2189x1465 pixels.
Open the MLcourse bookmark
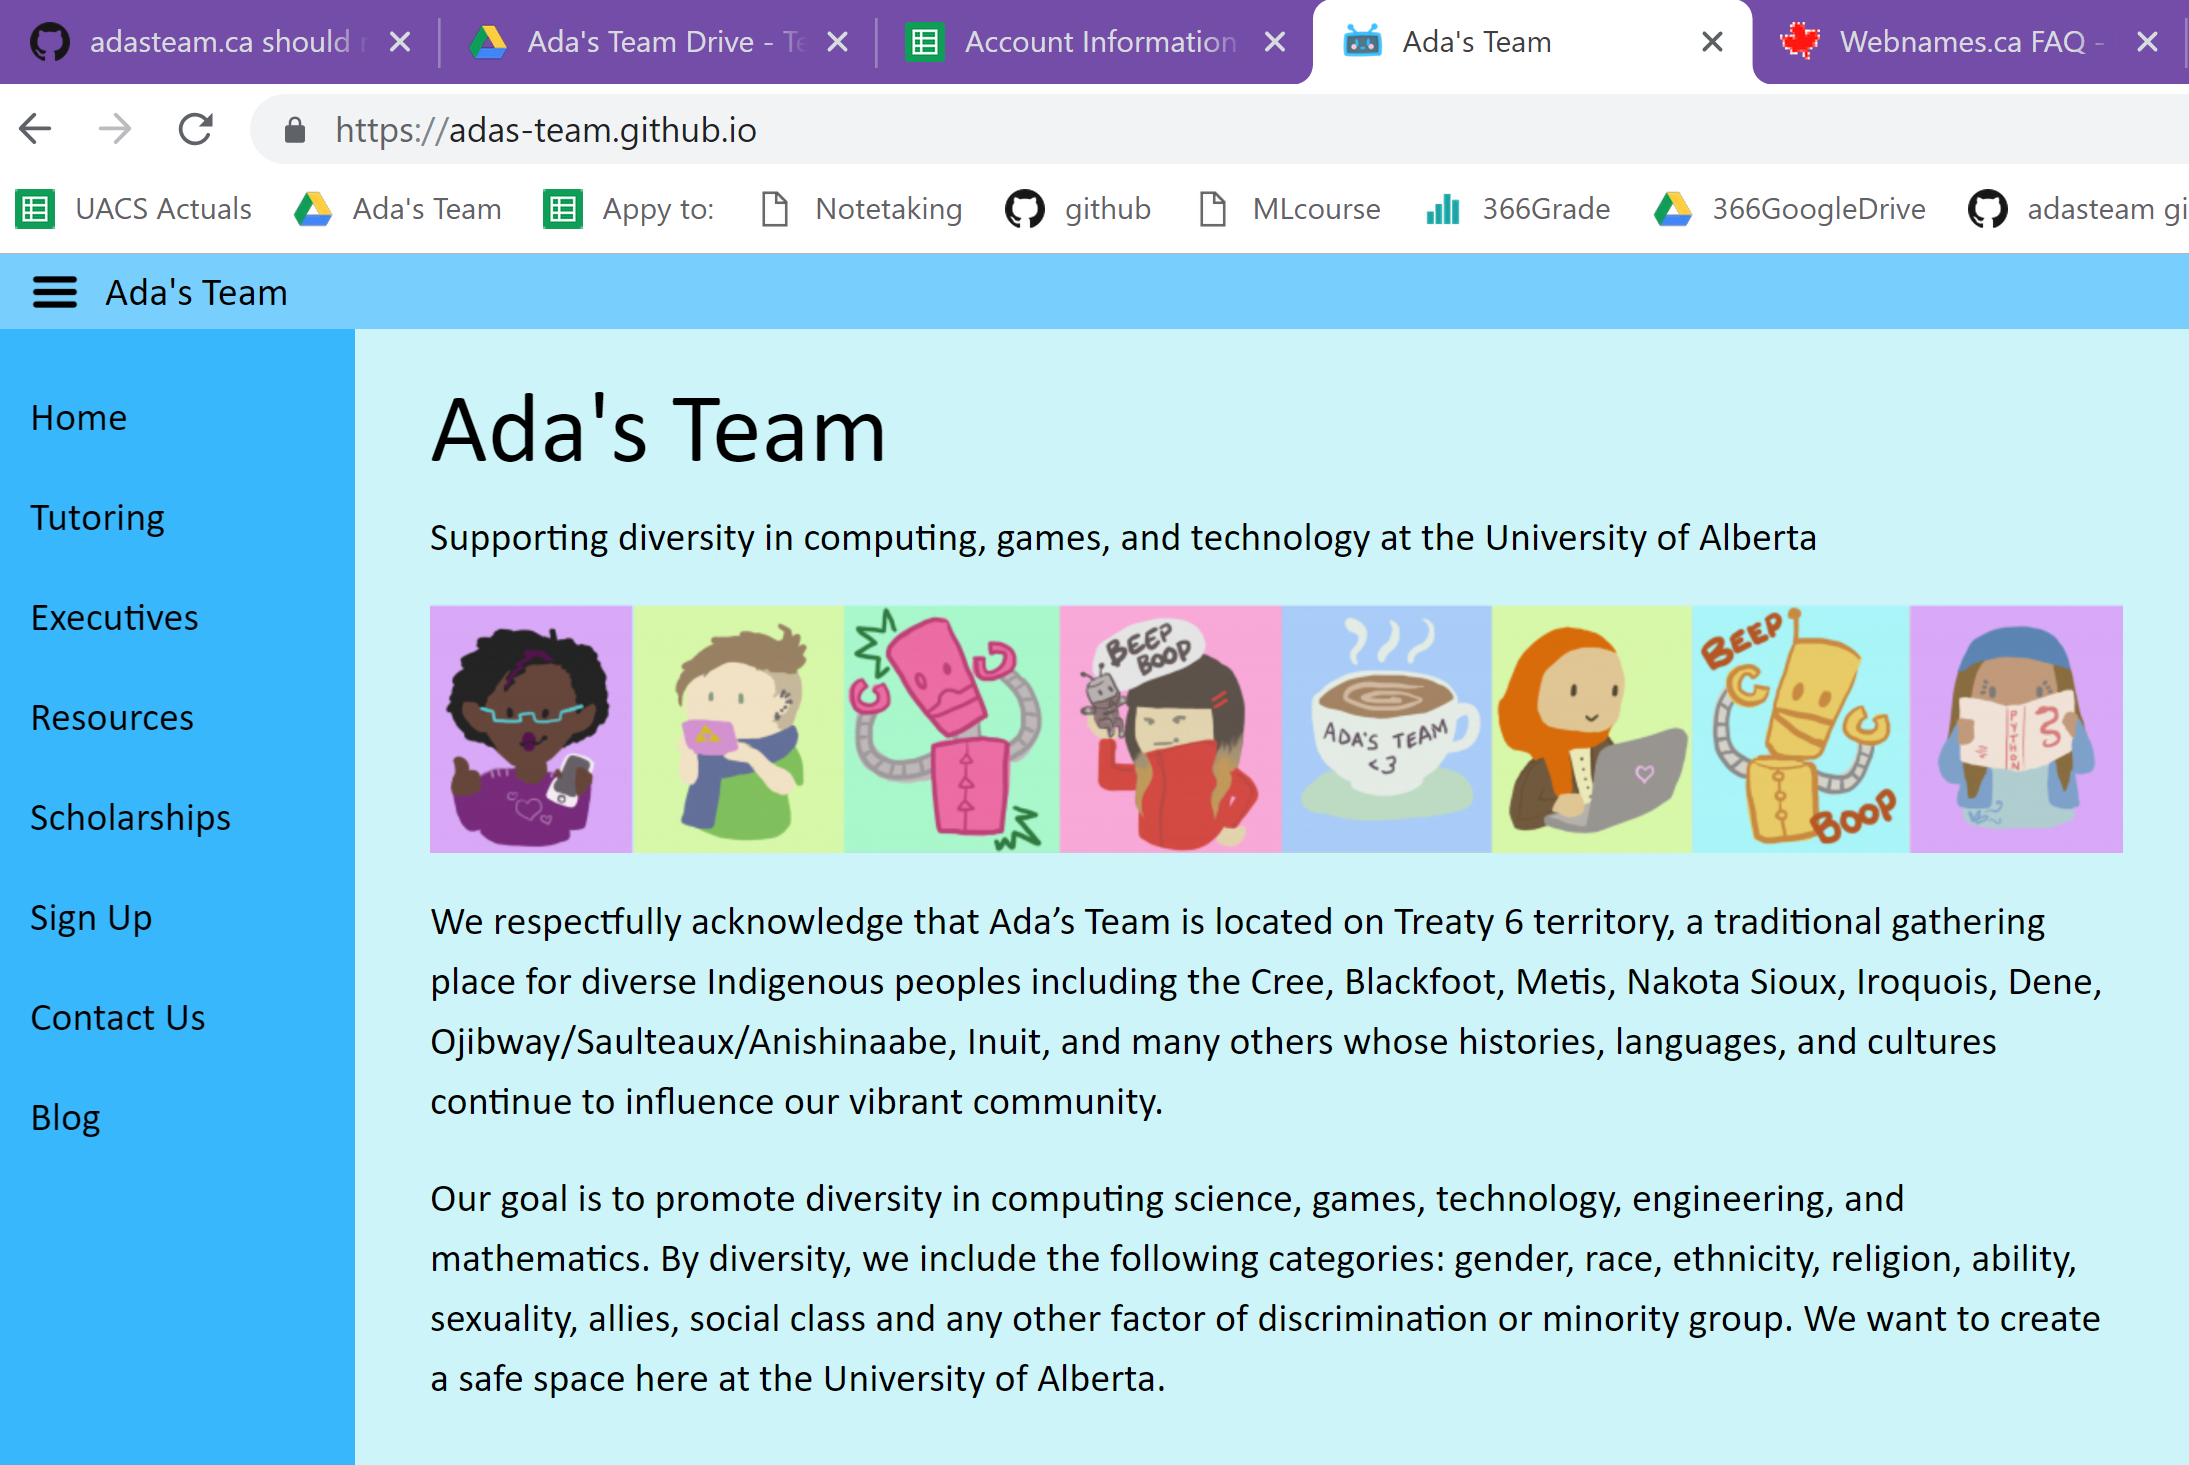point(1289,209)
